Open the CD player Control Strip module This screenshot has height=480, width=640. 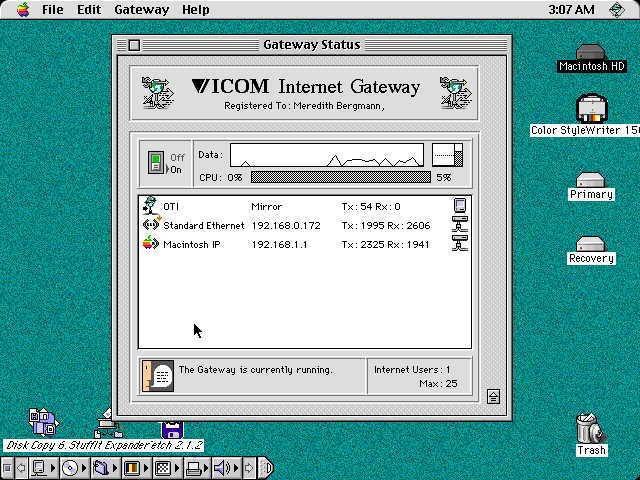click(x=74, y=468)
